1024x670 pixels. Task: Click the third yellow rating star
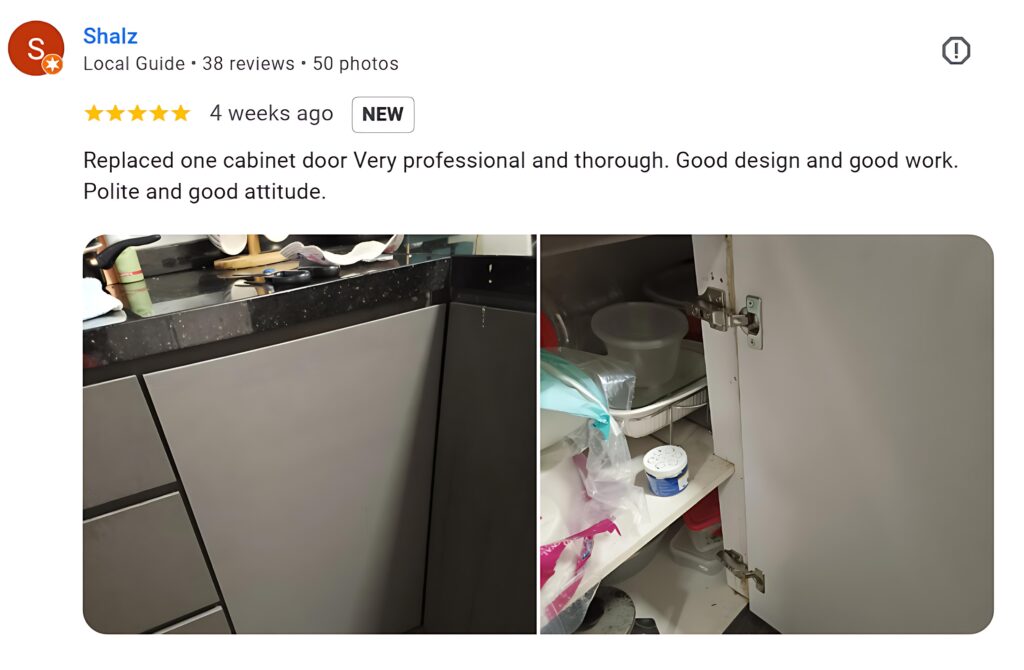(x=137, y=114)
